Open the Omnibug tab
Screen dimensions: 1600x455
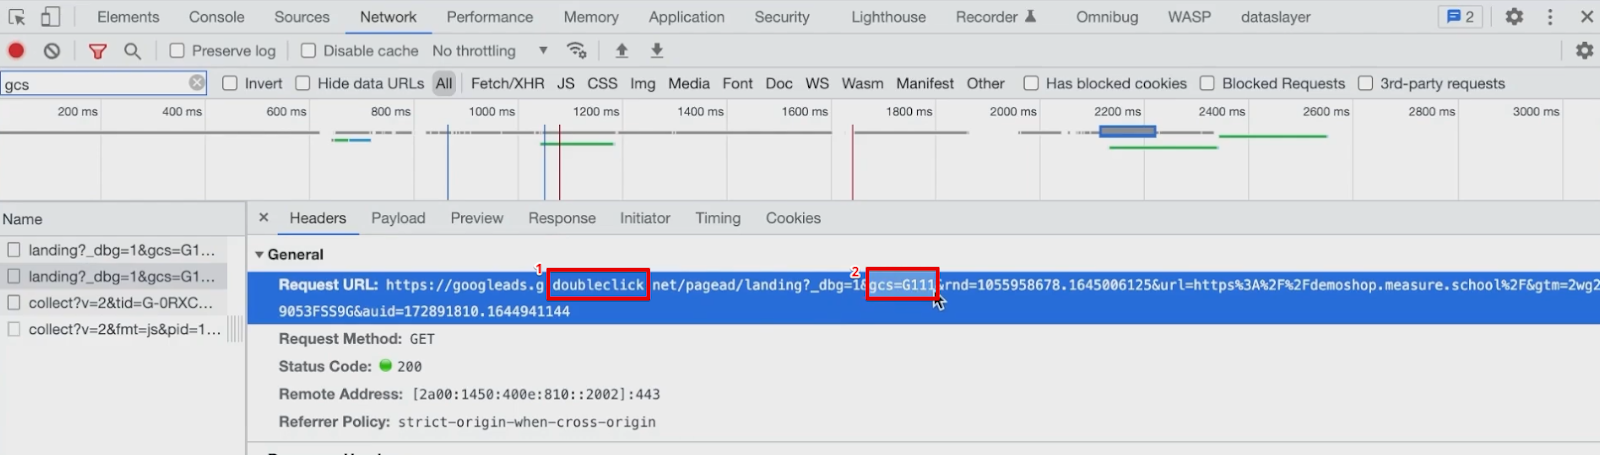(x=1107, y=17)
